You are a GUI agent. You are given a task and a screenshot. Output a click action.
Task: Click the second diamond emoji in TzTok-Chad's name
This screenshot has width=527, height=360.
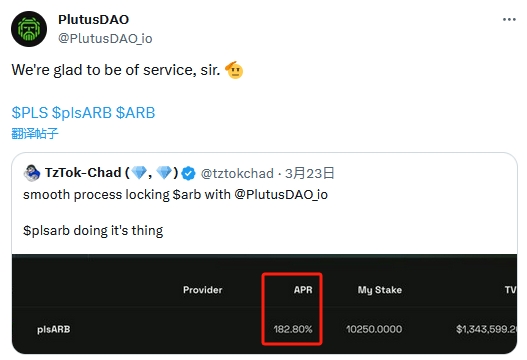tap(164, 172)
